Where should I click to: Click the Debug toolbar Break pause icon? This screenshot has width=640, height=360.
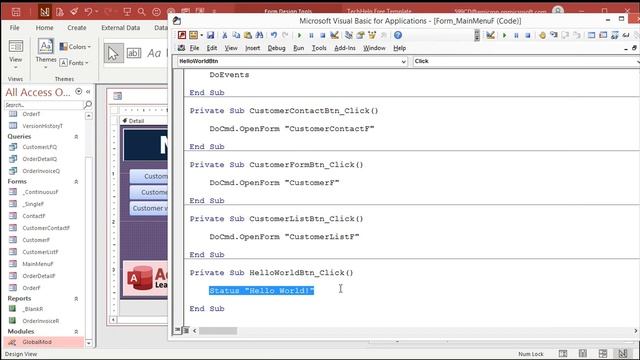point(516,36)
